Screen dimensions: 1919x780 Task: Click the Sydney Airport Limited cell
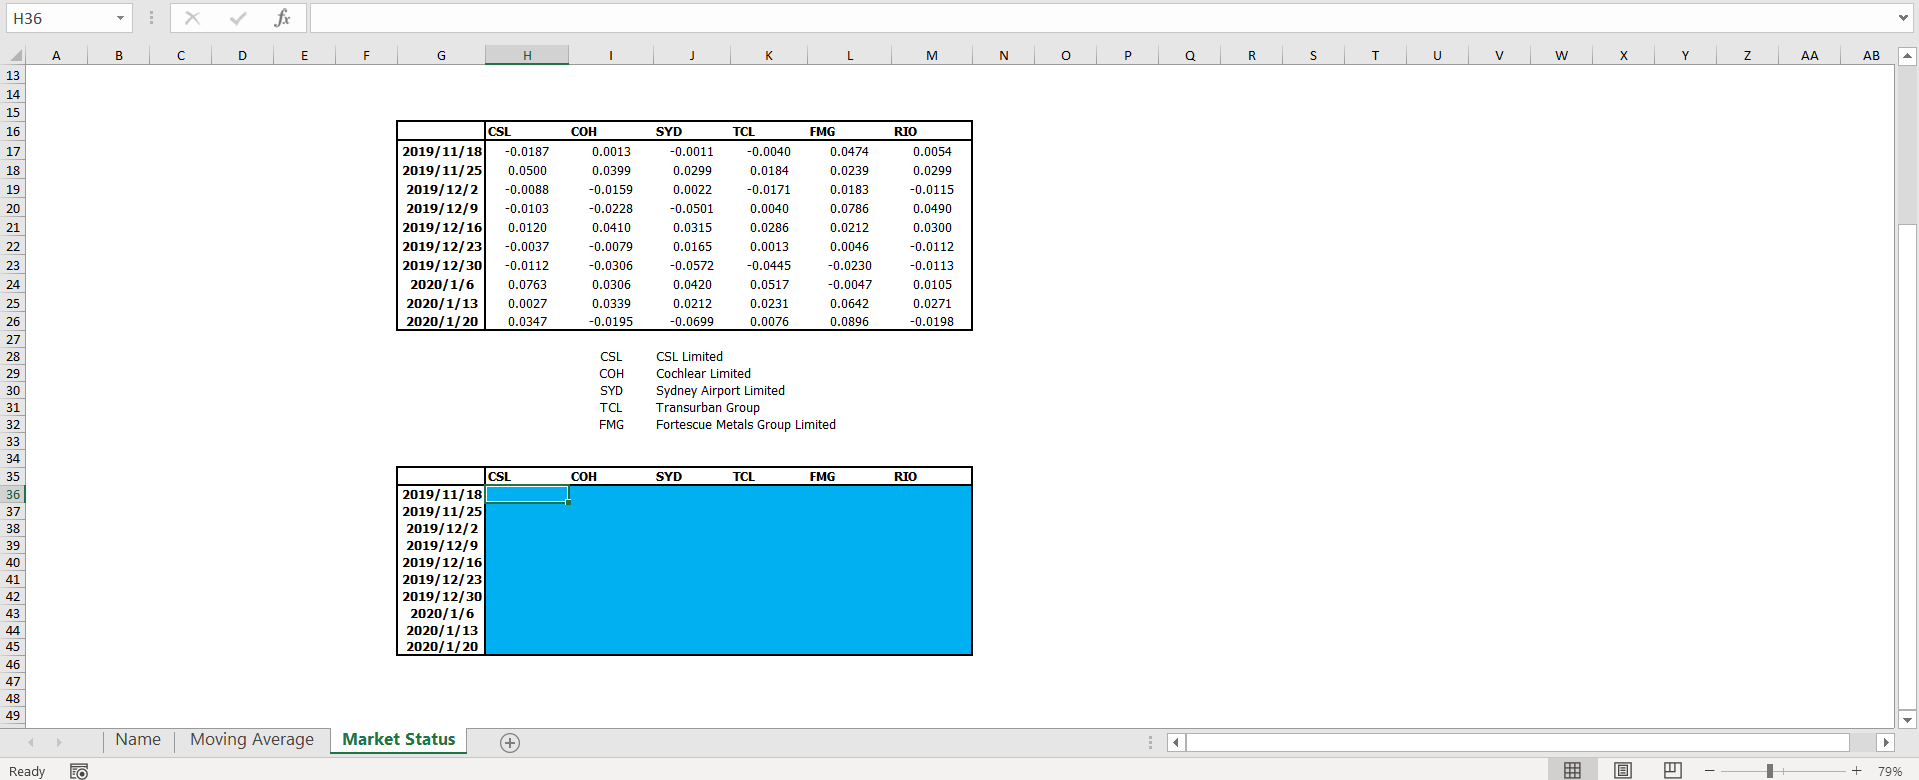click(720, 391)
